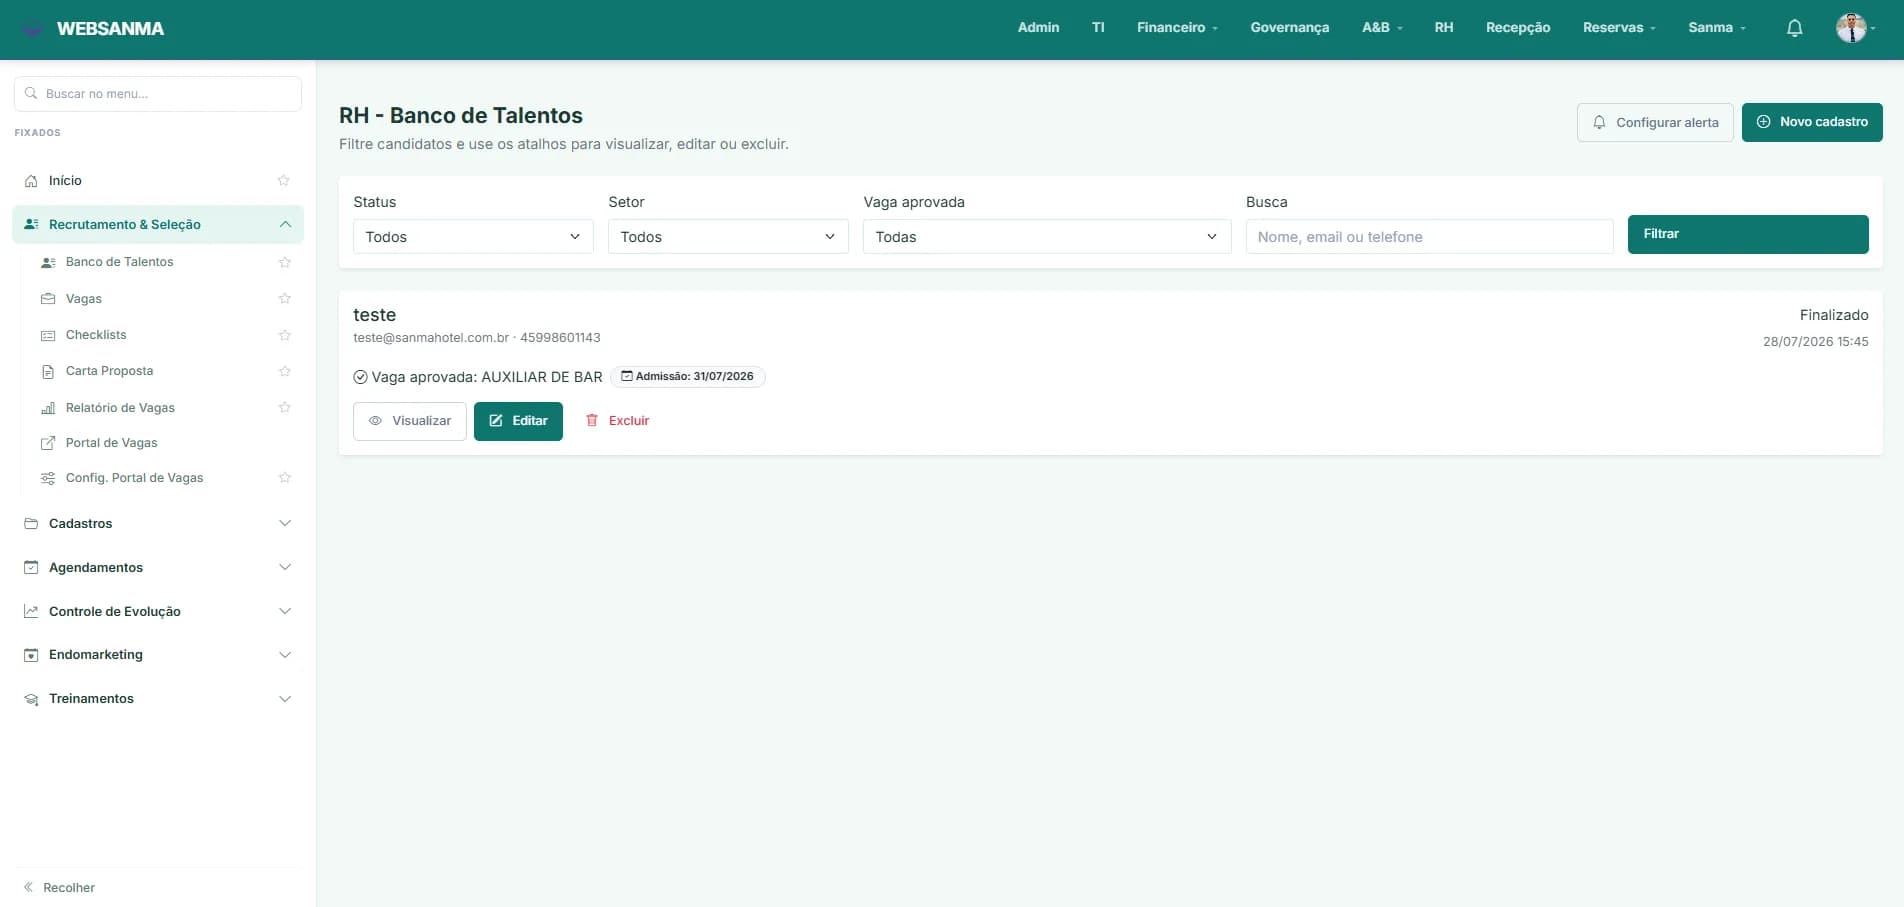Expand the Cadastros sidebar section

point(158,524)
